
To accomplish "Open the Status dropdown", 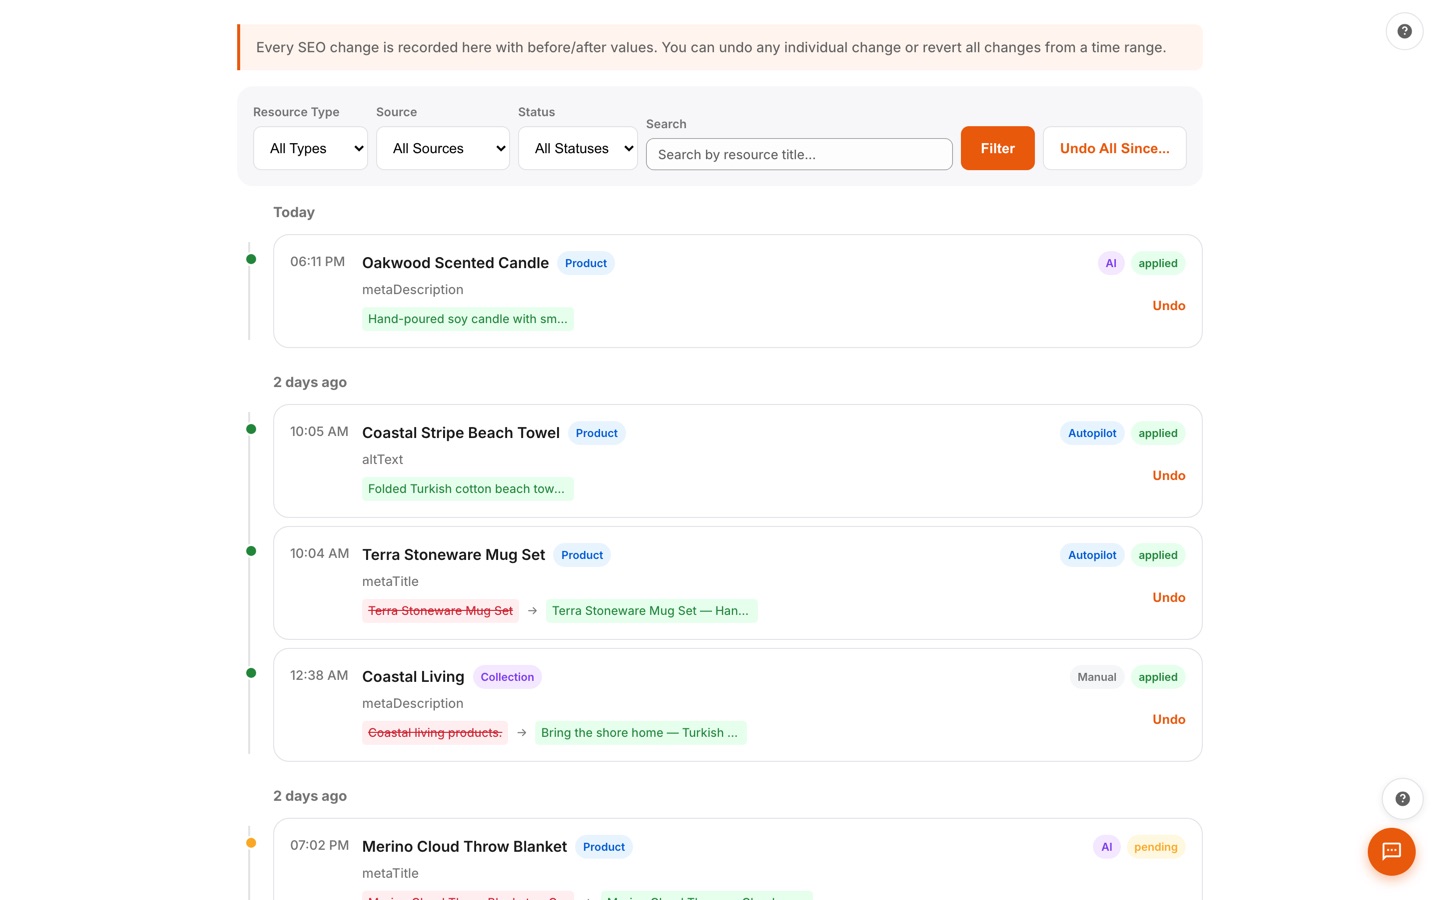I will coord(577,148).
